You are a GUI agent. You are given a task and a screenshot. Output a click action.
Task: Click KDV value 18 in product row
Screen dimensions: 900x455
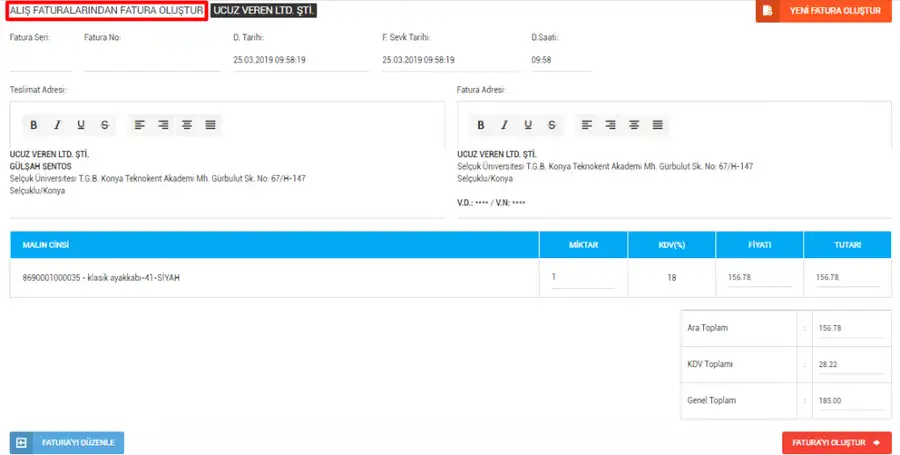(672, 278)
